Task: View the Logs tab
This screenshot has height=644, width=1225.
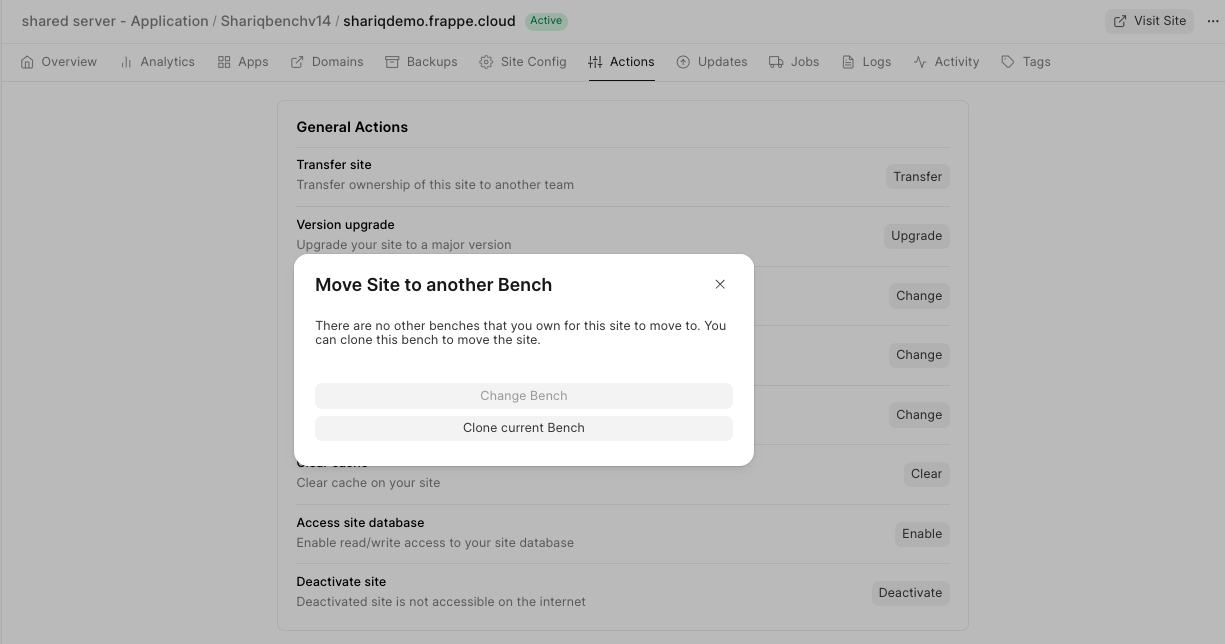Action: pyautogui.click(x=866, y=62)
